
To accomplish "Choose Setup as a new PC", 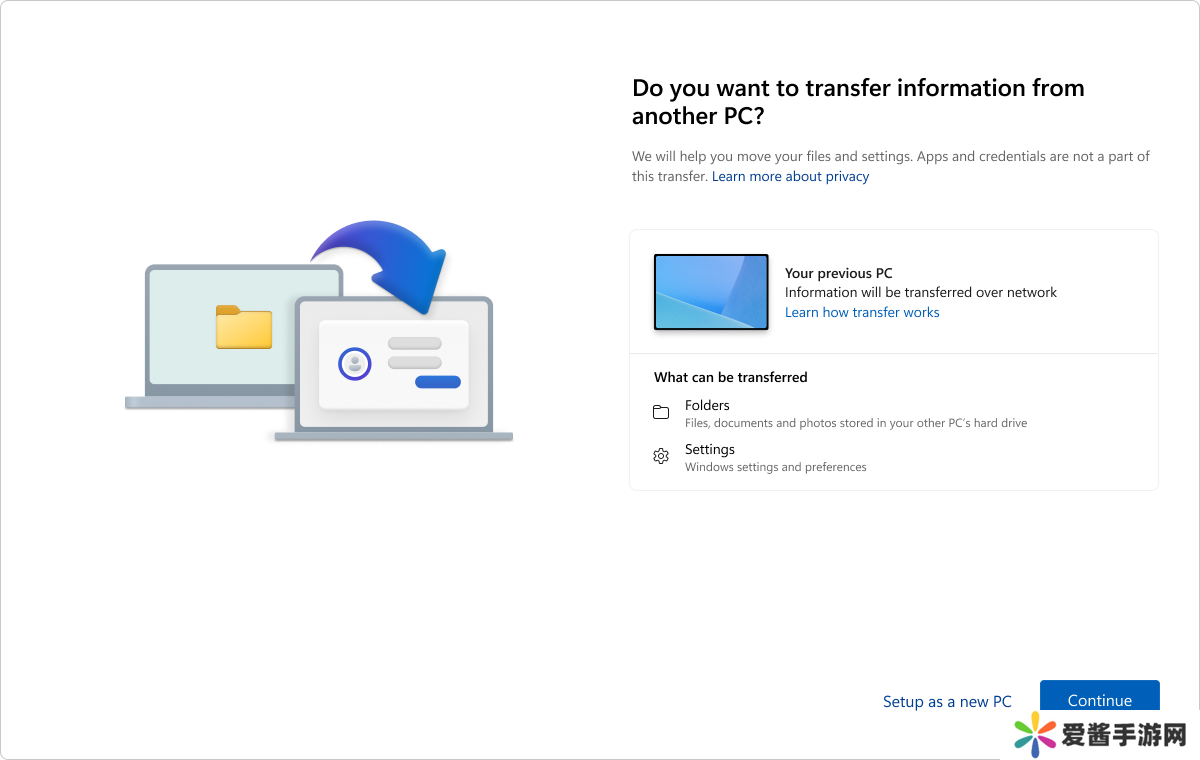I will [x=947, y=702].
